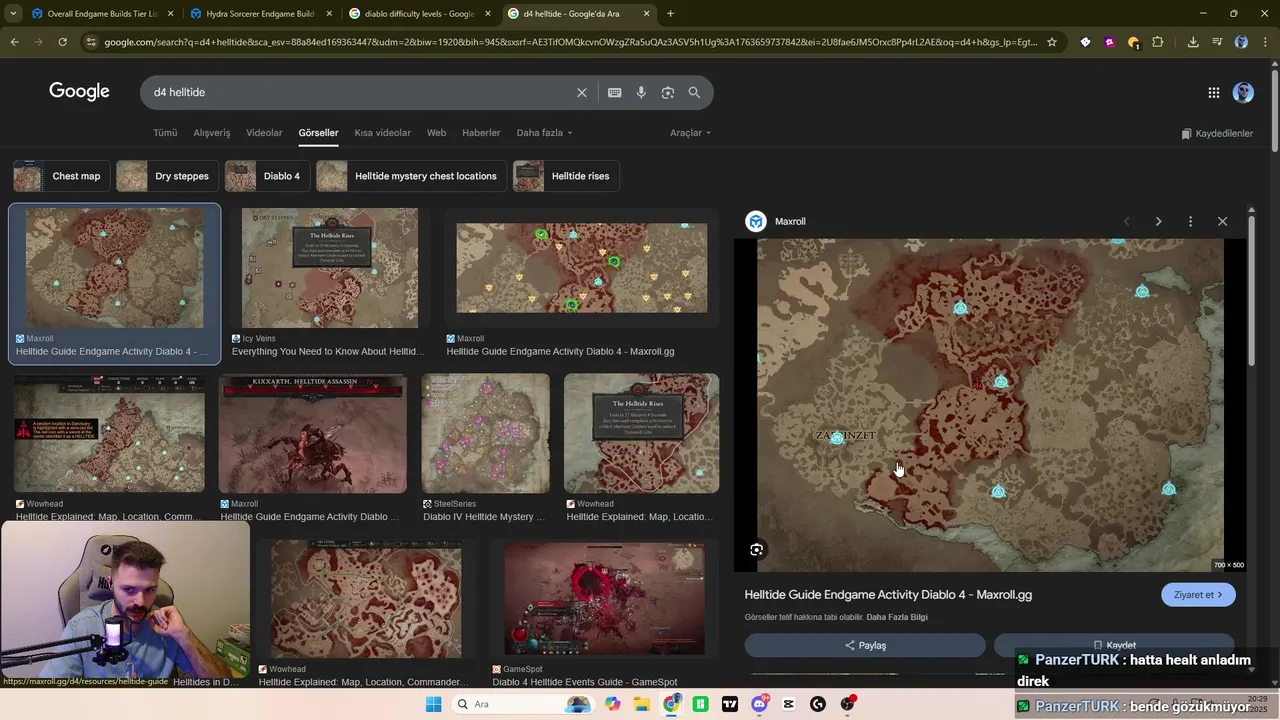Reload the current page

click(x=62, y=42)
